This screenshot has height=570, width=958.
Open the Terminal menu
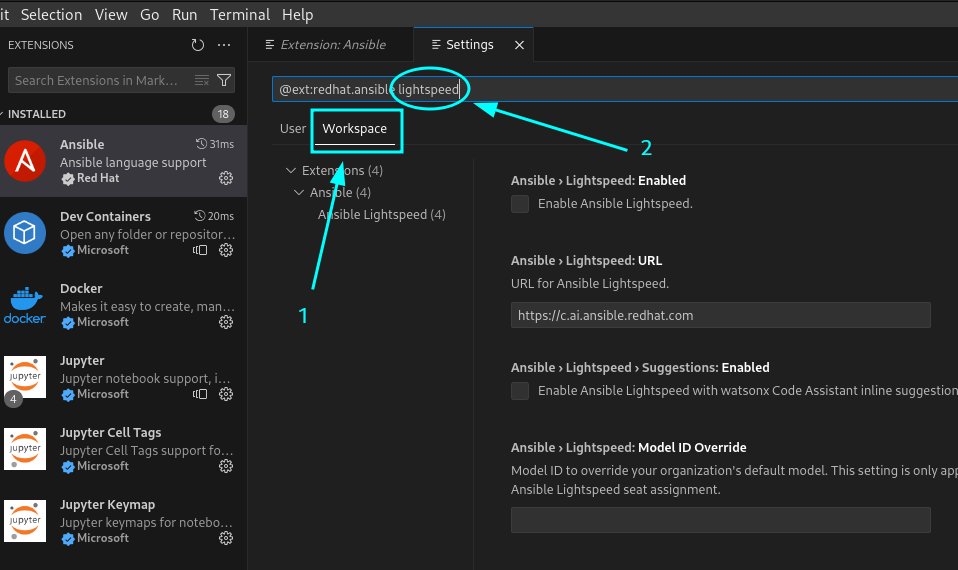pos(240,15)
